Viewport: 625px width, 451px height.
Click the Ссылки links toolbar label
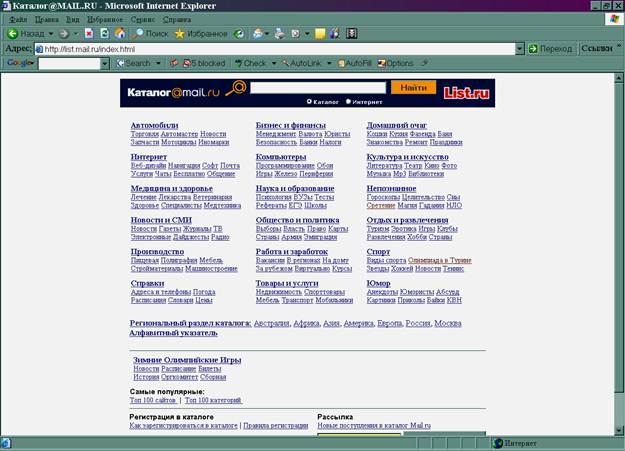pyautogui.click(x=597, y=48)
